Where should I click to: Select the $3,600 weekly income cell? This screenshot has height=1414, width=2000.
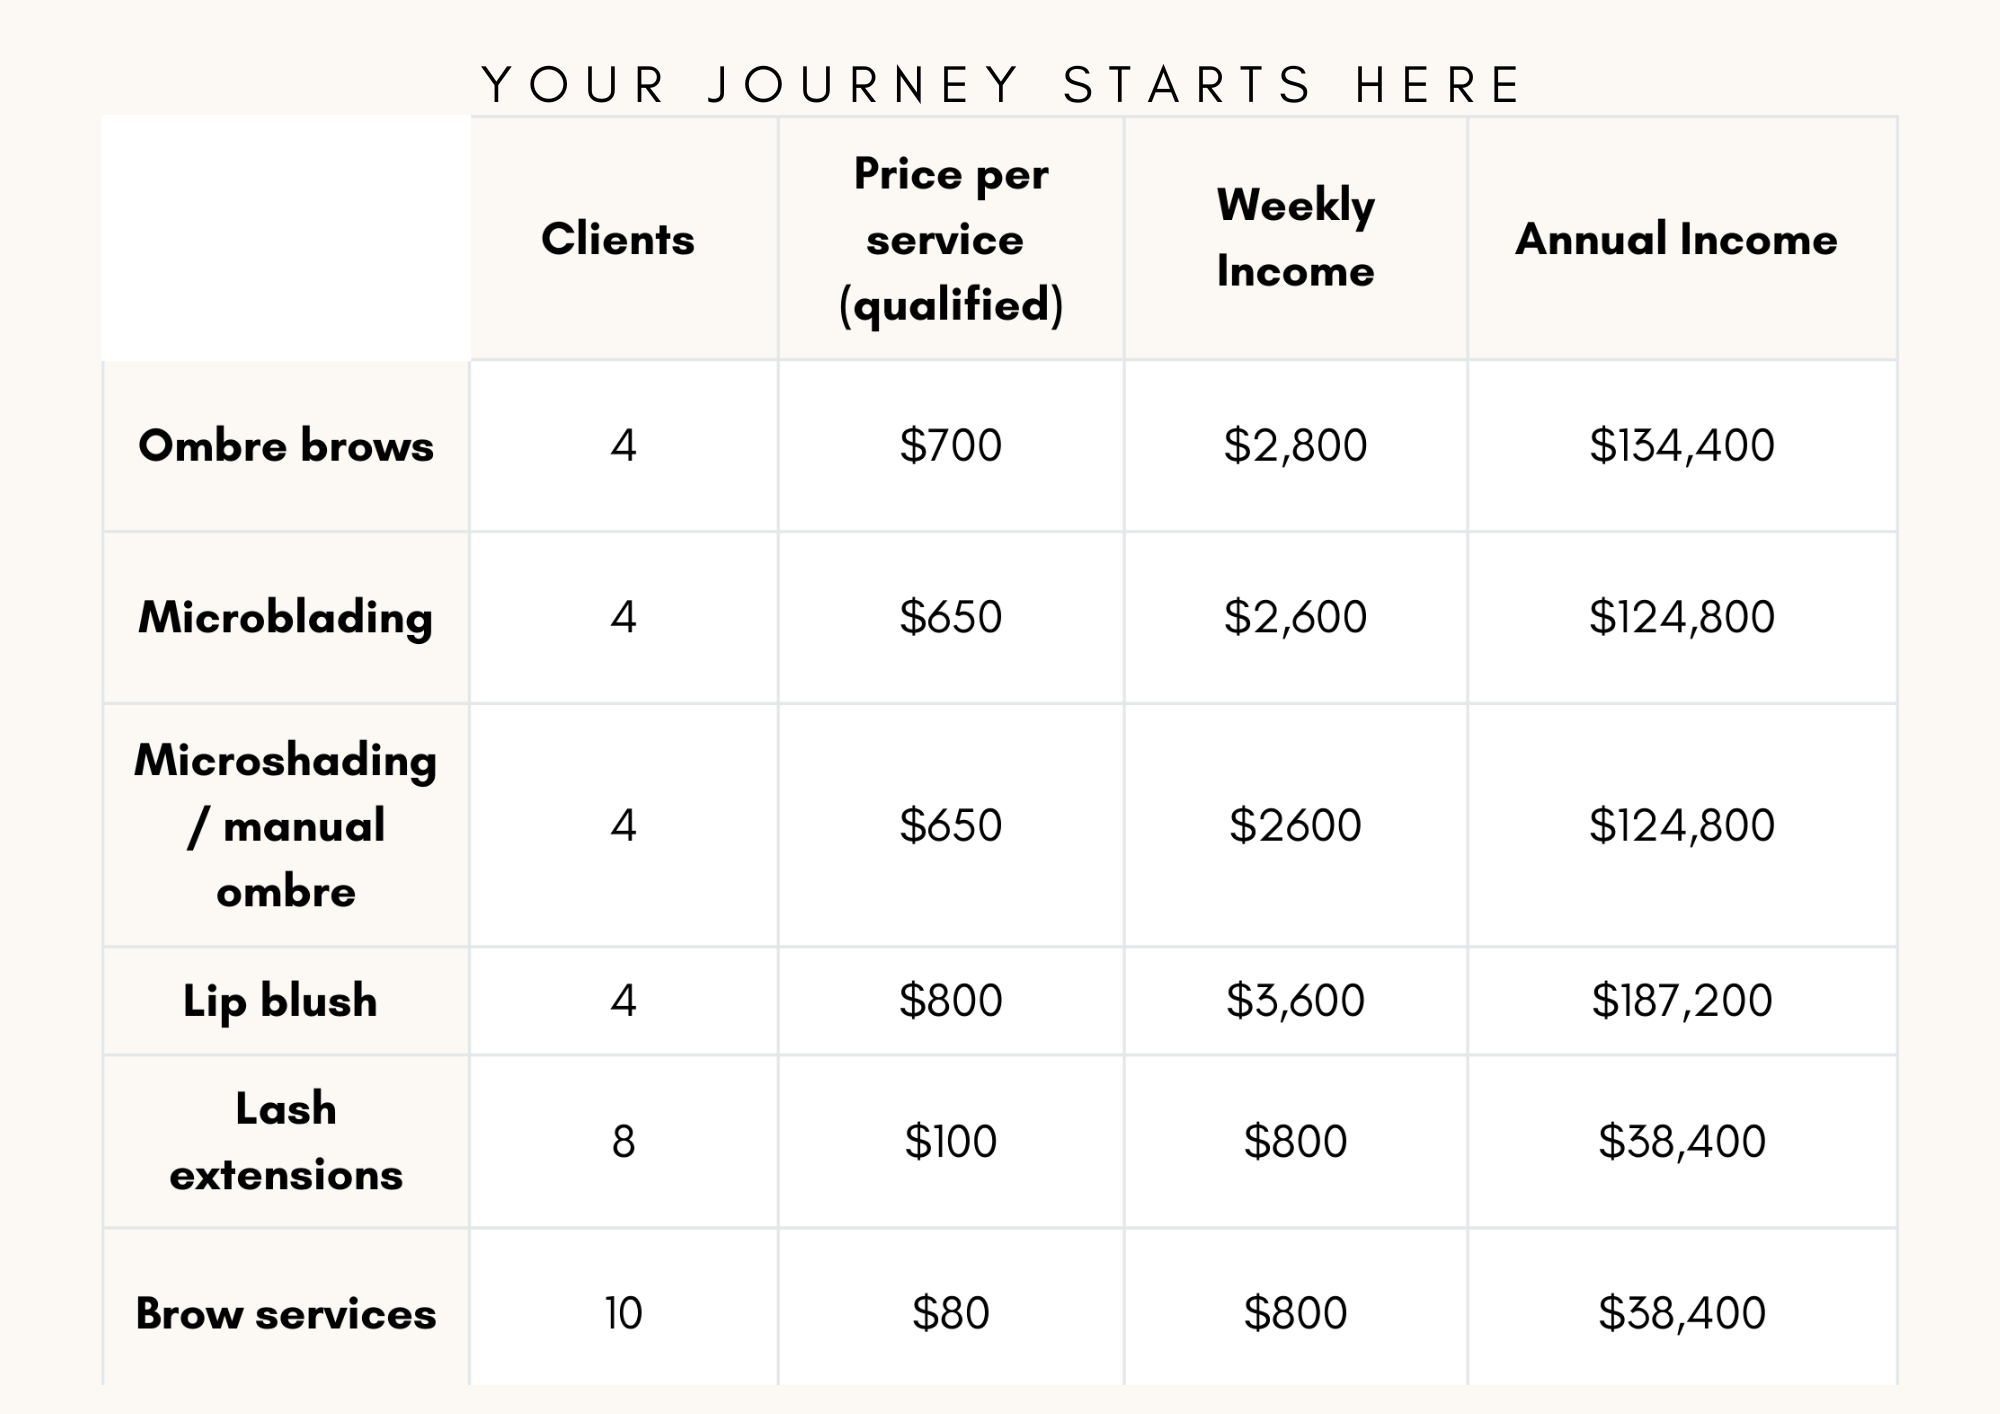click(x=1295, y=1000)
